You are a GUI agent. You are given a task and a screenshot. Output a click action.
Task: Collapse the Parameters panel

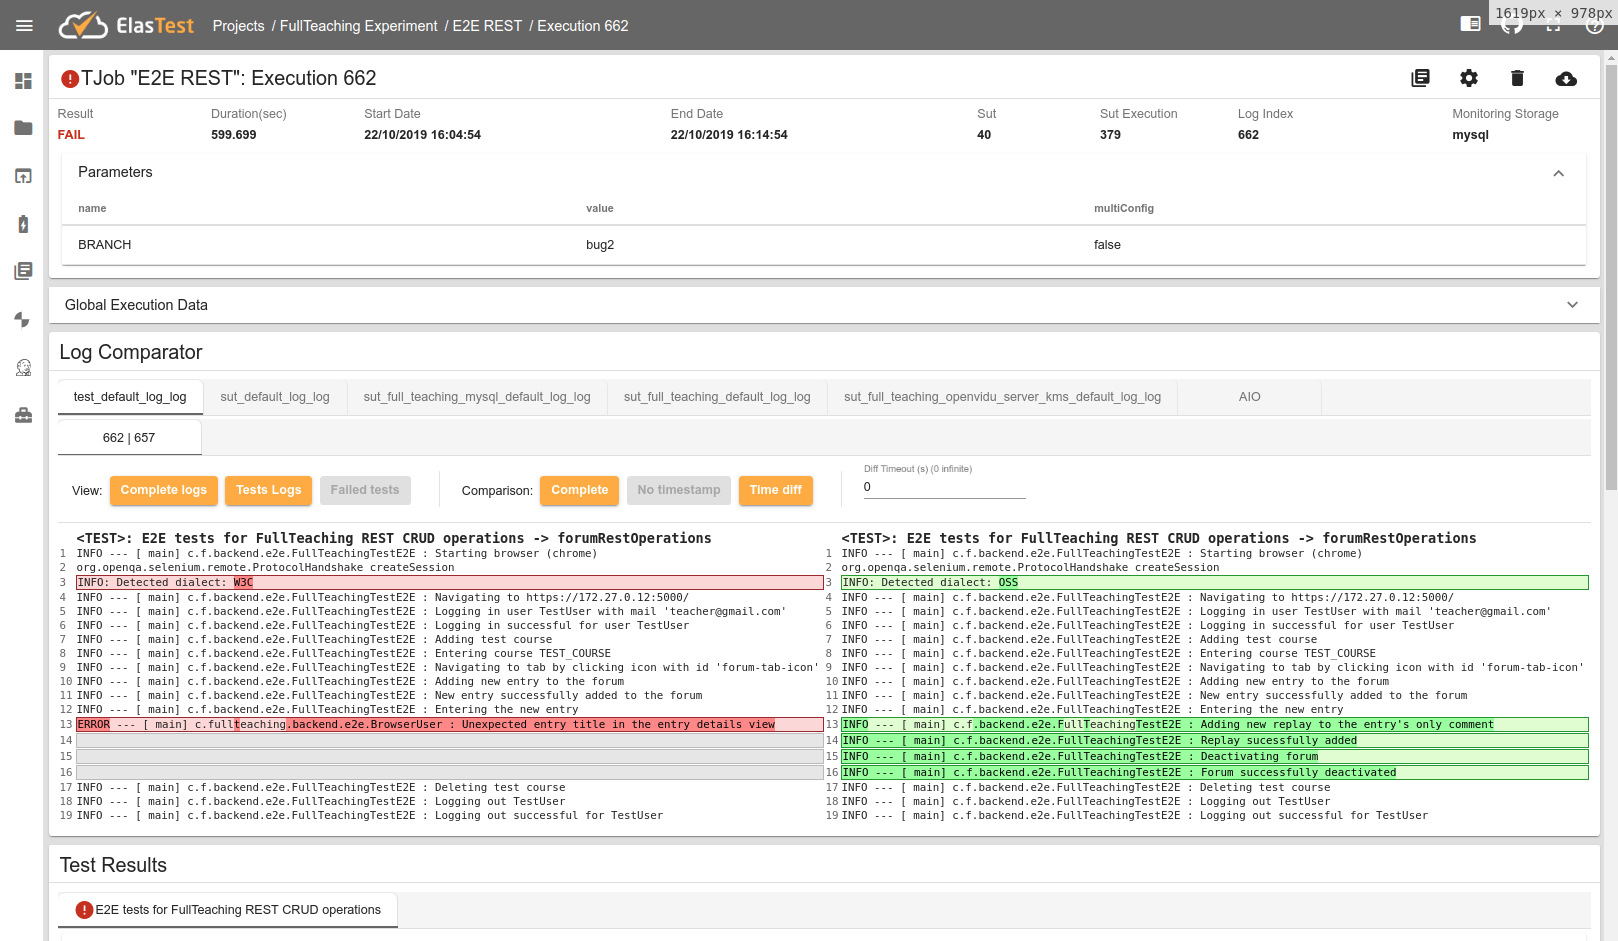pos(1558,173)
